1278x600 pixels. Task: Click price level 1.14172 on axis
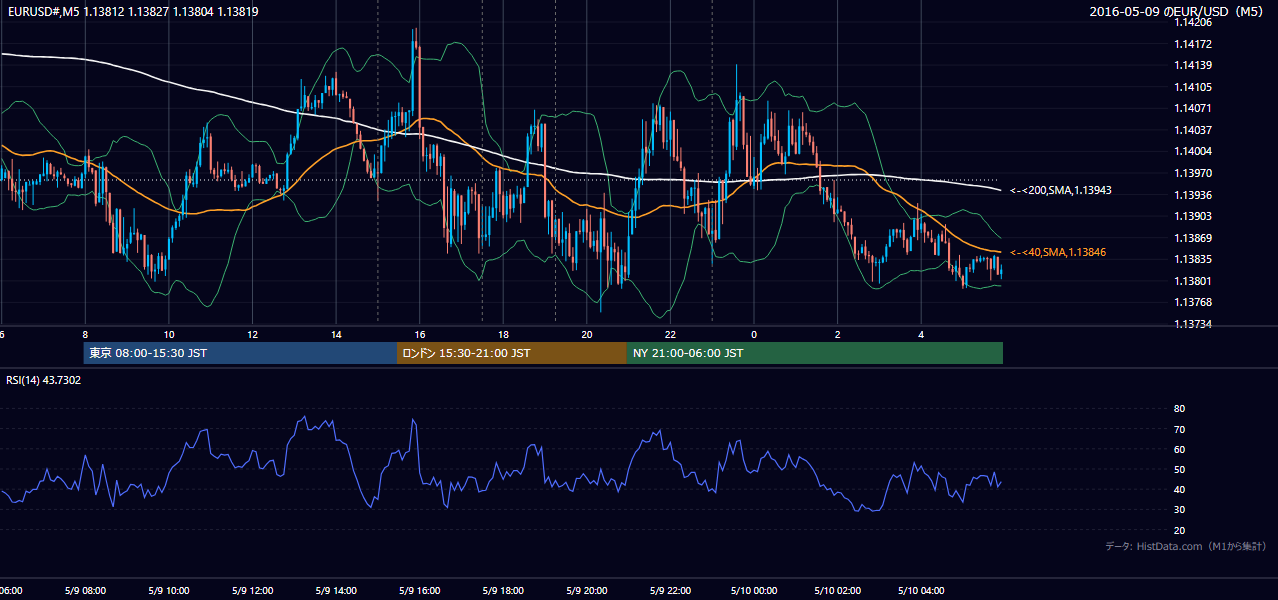1191,44
